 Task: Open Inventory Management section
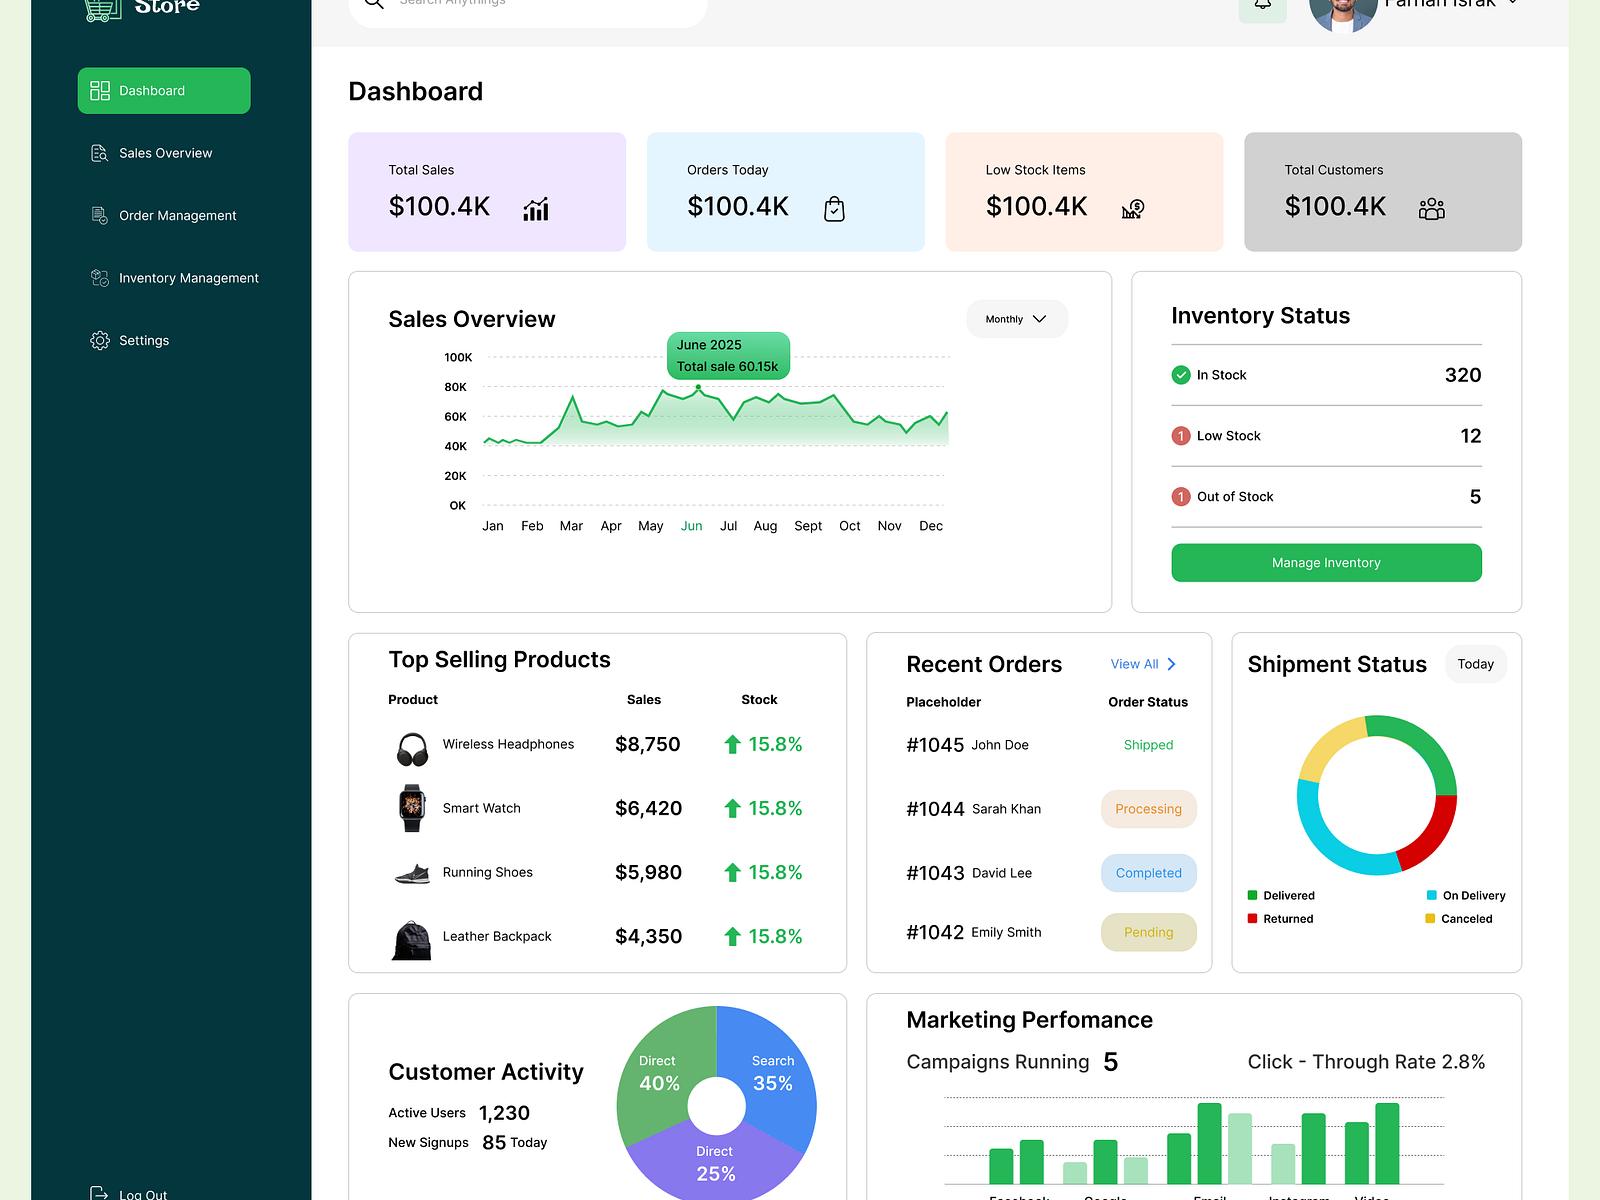(174, 278)
